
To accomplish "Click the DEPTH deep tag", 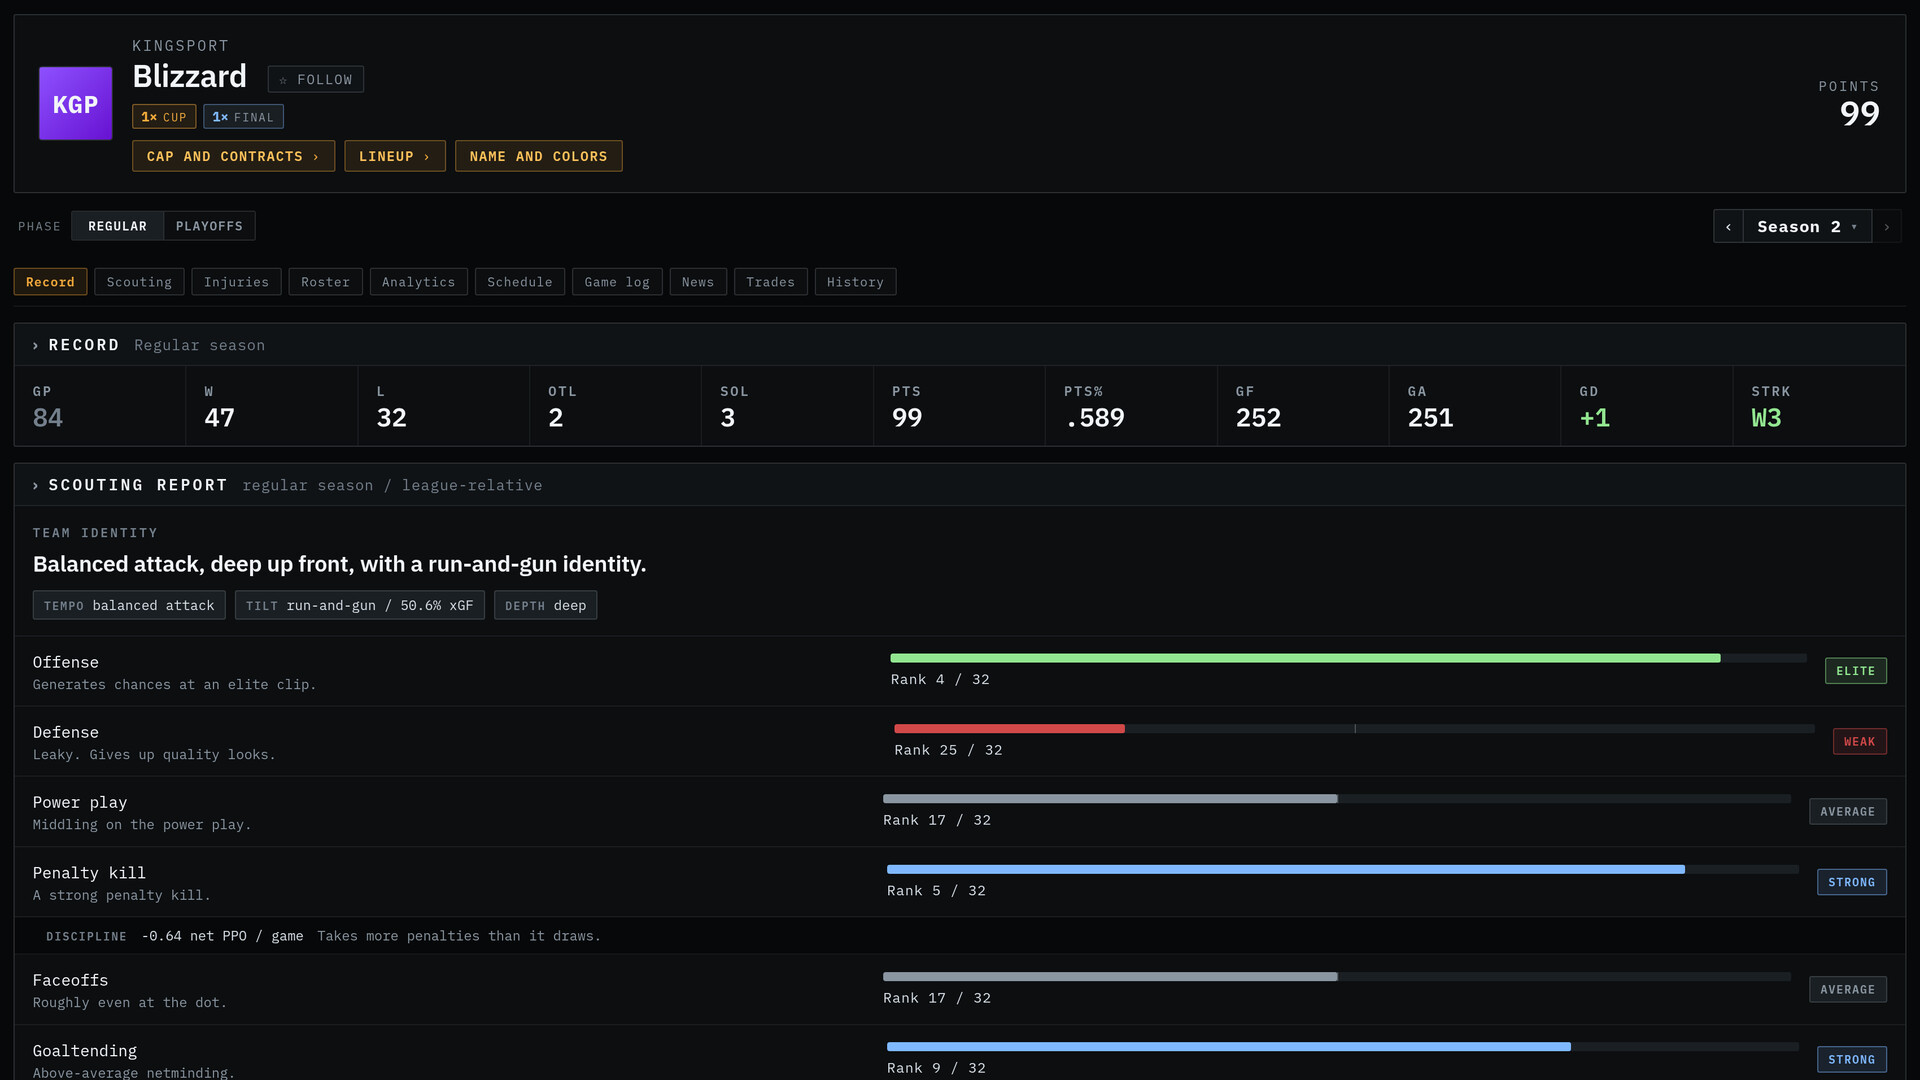I will tap(545, 605).
